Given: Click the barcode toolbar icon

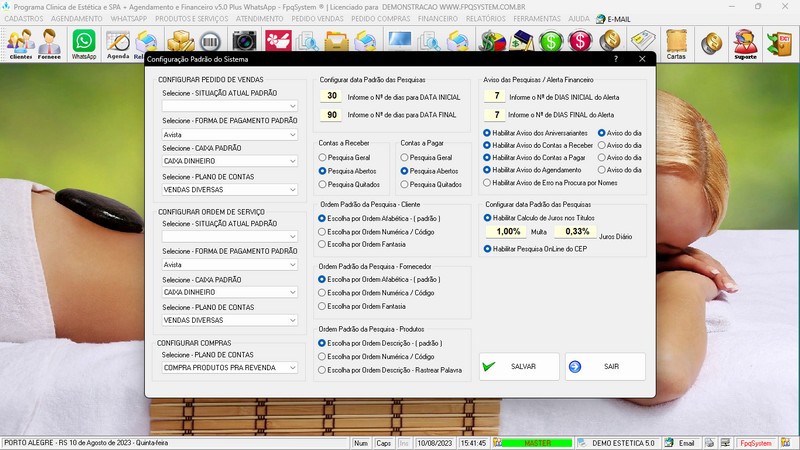Looking at the screenshot, I should [x=210, y=41].
